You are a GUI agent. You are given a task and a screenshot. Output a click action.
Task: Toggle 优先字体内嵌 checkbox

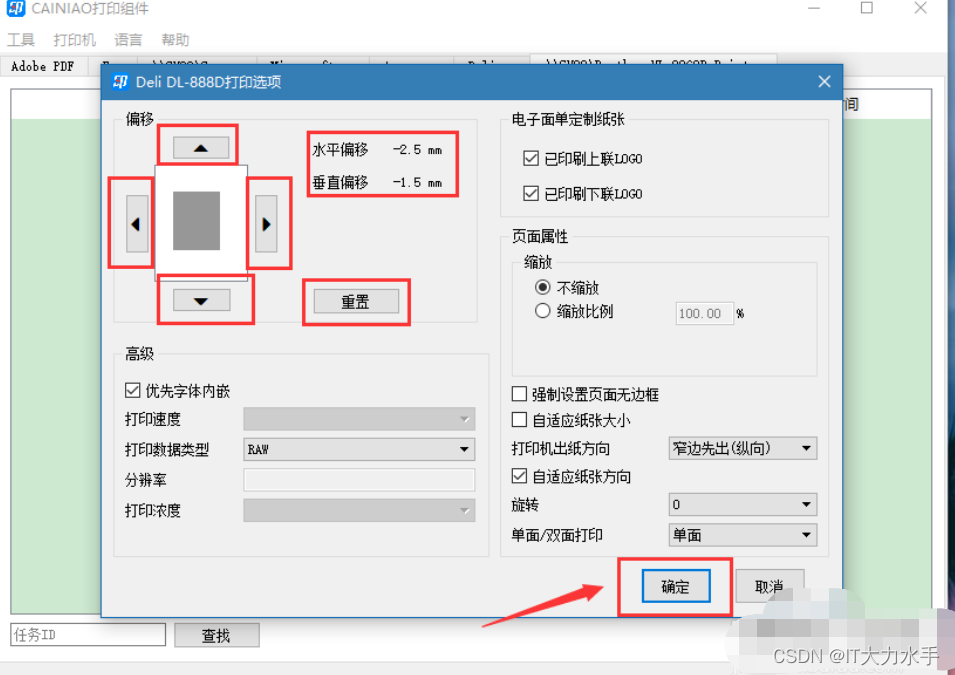point(132,391)
